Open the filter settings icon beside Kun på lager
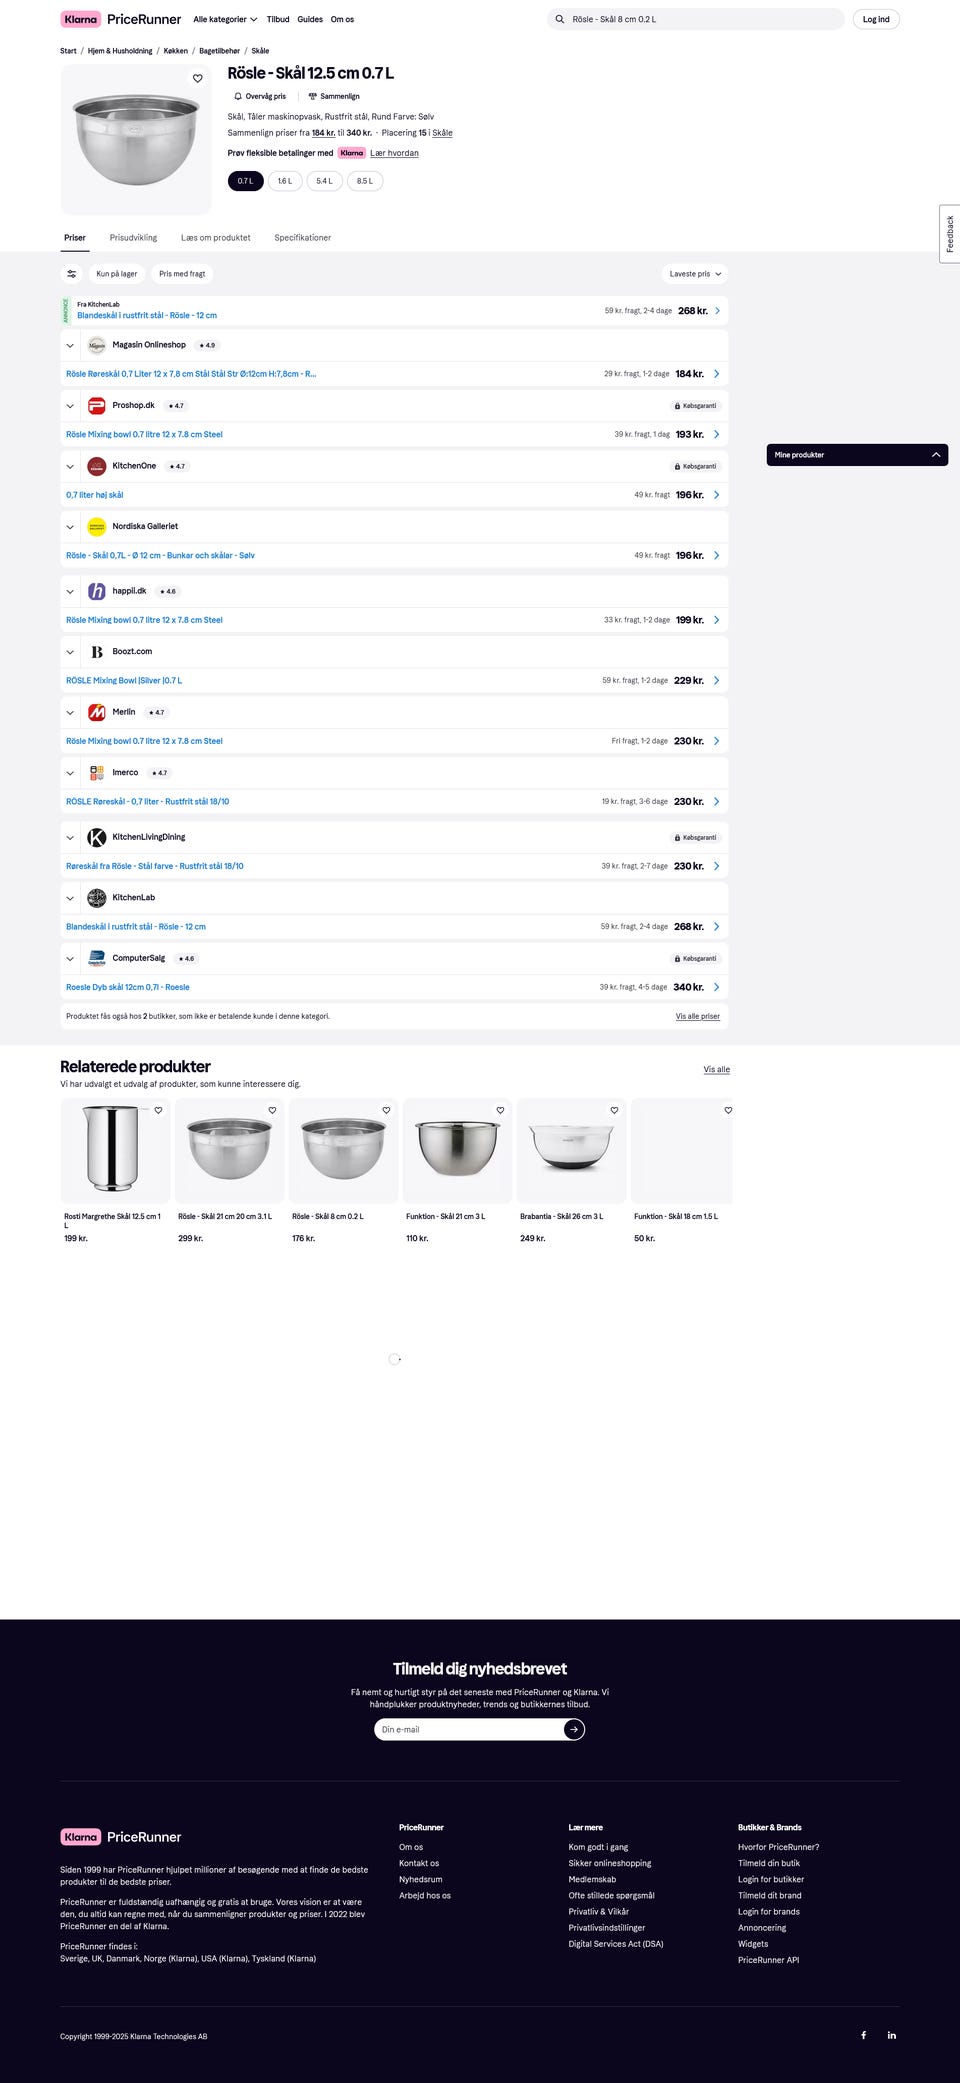This screenshot has width=960, height=2083. [x=72, y=274]
